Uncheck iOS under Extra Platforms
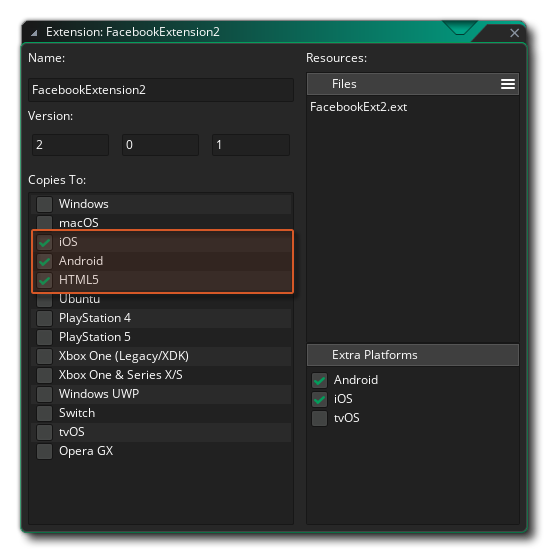 click(x=319, y=399)
